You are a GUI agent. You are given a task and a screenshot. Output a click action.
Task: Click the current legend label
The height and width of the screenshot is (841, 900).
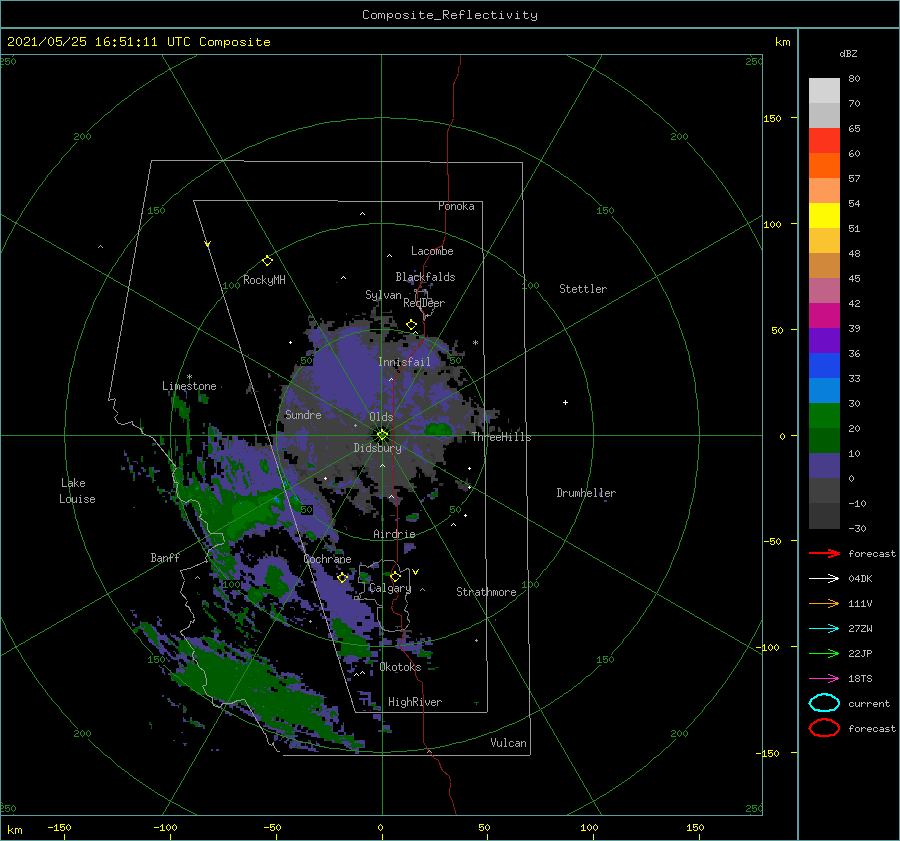[x=869, y=703]
